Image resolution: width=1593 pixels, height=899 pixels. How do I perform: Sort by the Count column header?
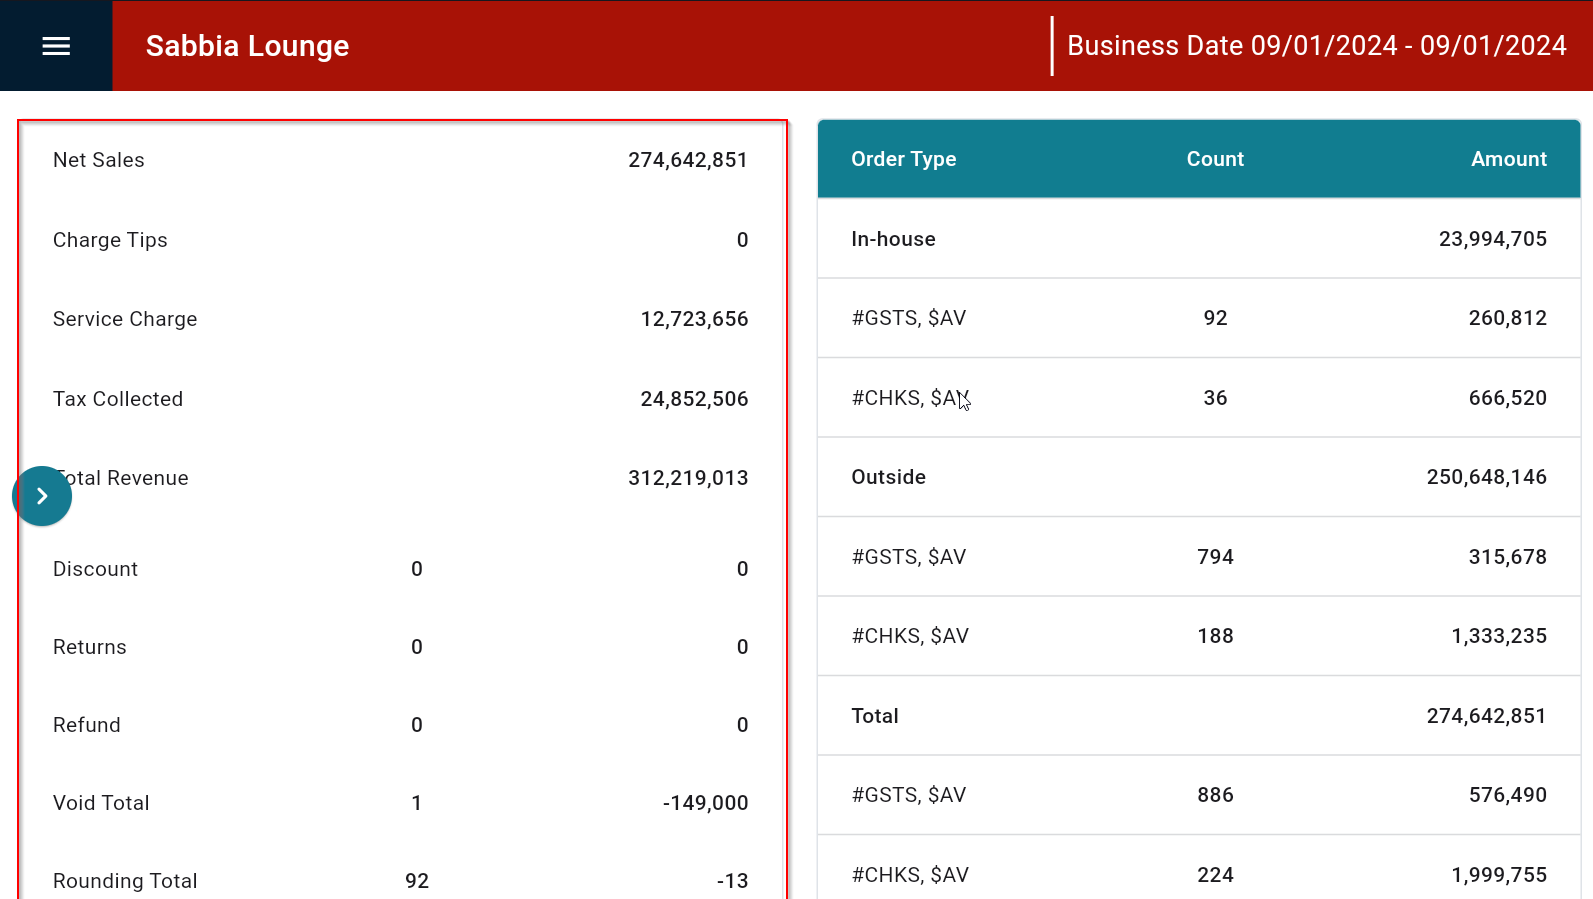(1214, 159)
